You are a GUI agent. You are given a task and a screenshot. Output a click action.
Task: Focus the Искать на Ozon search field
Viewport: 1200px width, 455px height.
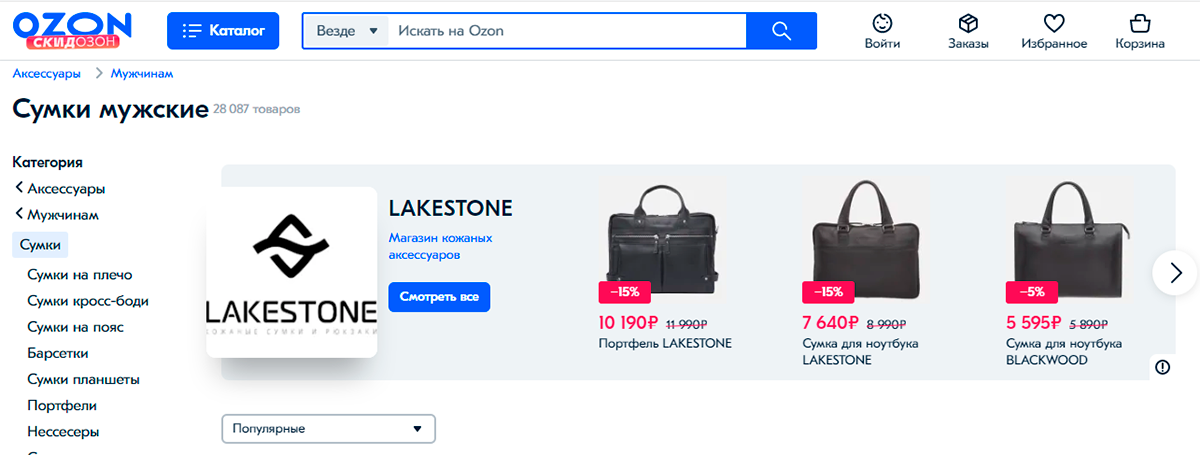coord(567,31)
